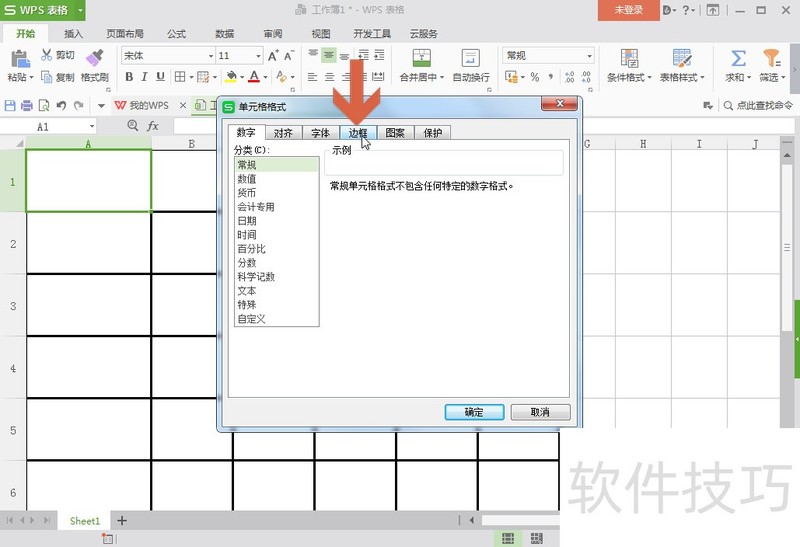Image resolution: width=800 pixels, height=547 pixels.
Task: Expand the quick access toolbar dropdown
Action: [x=101, y=106]
